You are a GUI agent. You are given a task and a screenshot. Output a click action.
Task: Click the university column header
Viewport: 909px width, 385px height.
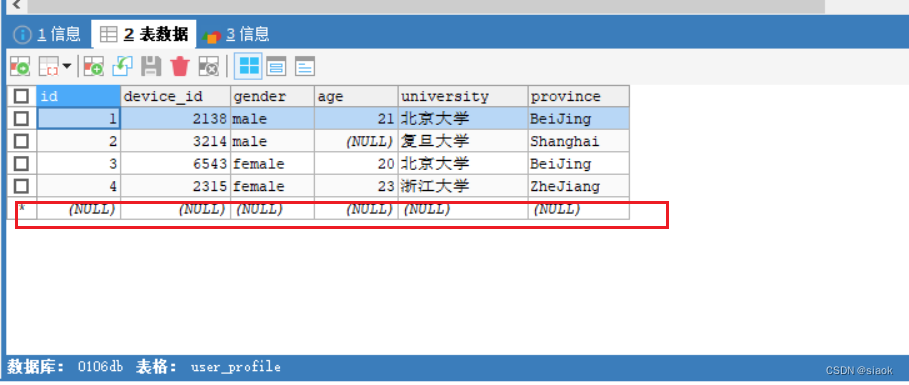click(x=463, y=96)
